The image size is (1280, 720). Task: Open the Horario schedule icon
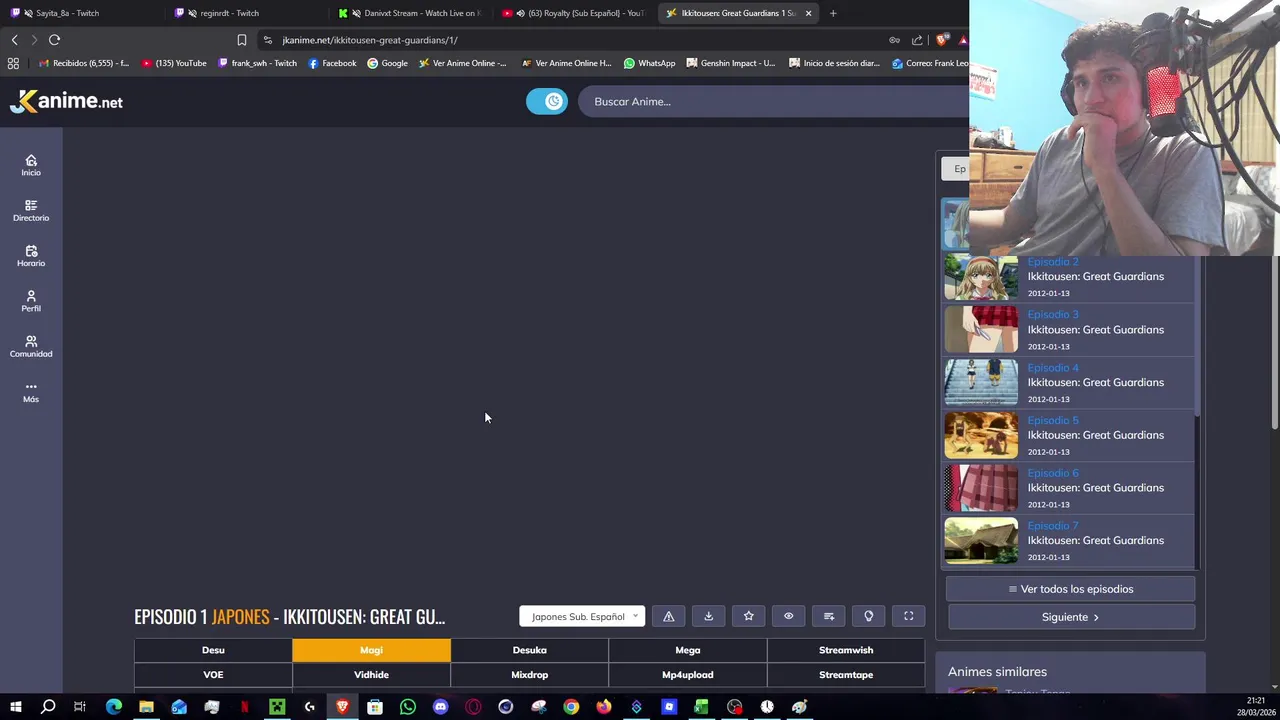(31, 256)
